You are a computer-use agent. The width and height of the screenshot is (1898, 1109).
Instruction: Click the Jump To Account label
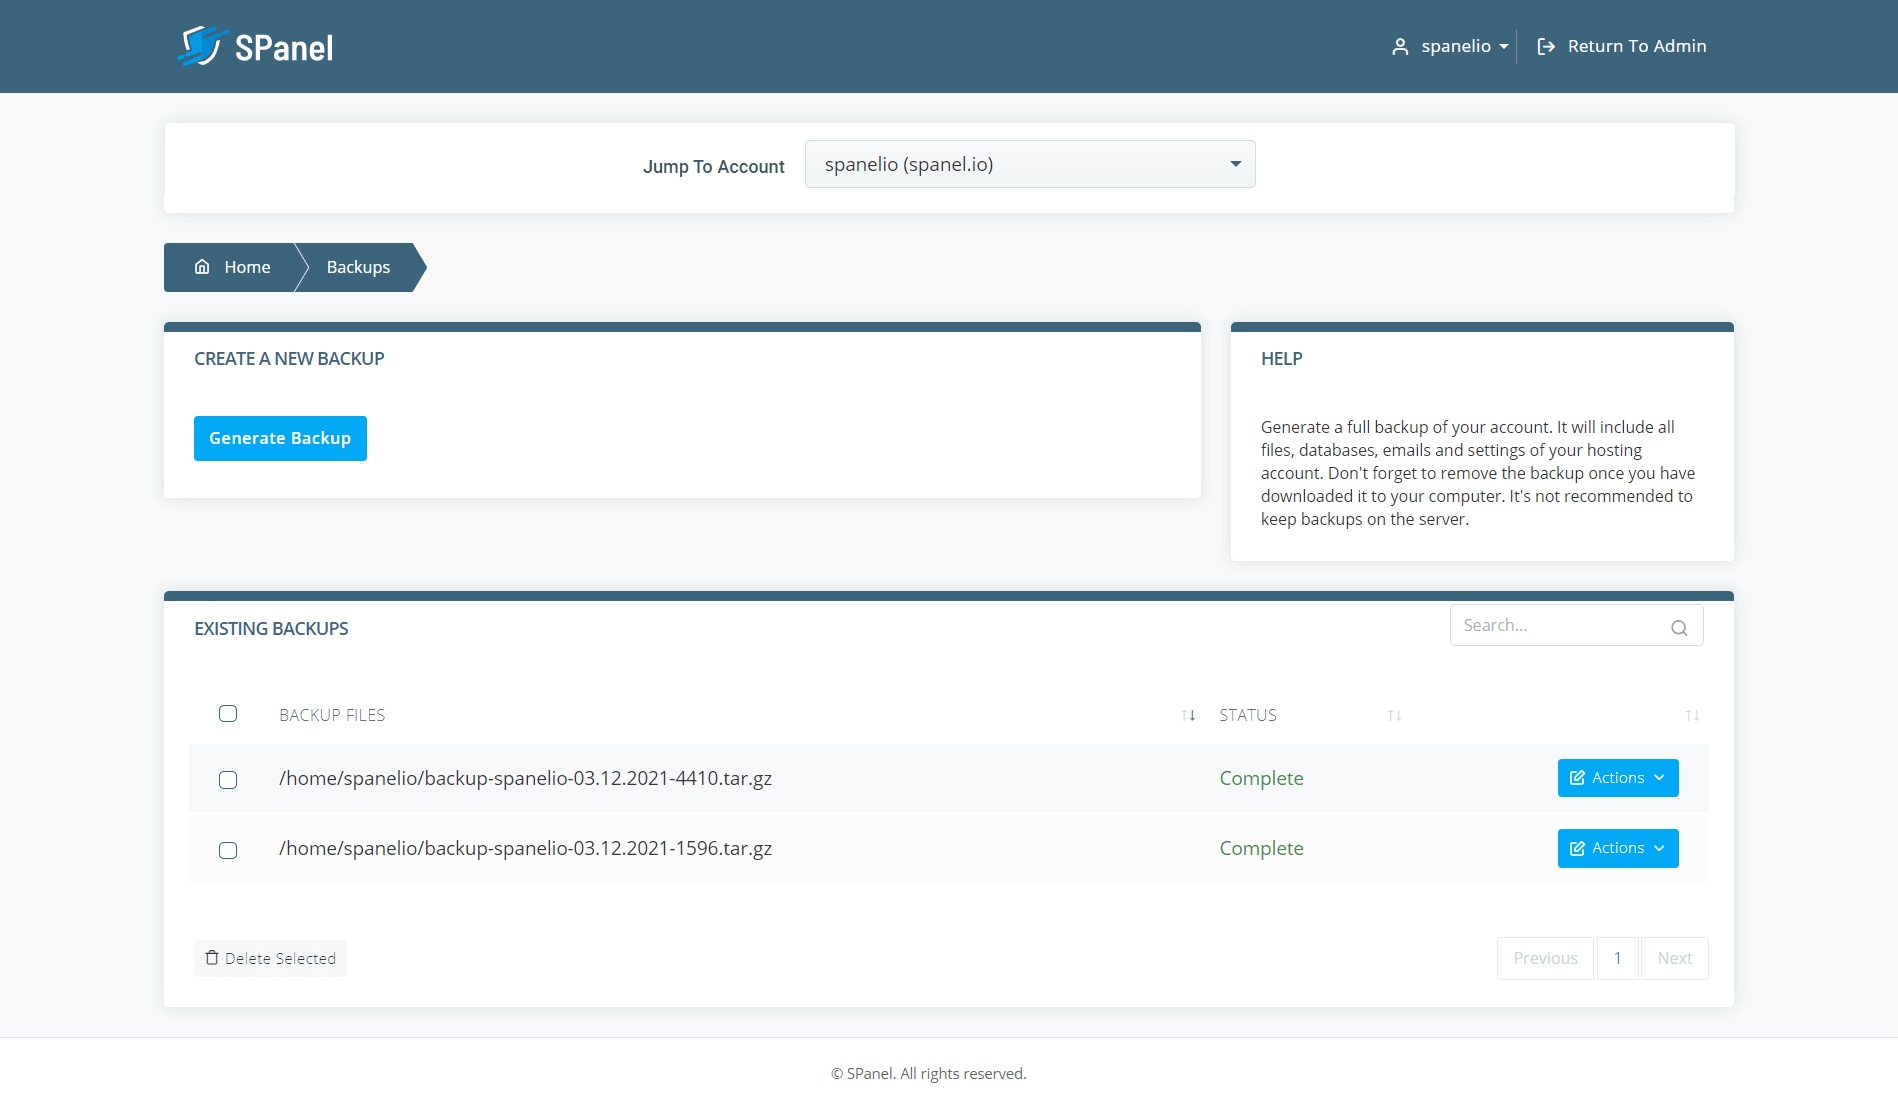[x=713, y=167]
